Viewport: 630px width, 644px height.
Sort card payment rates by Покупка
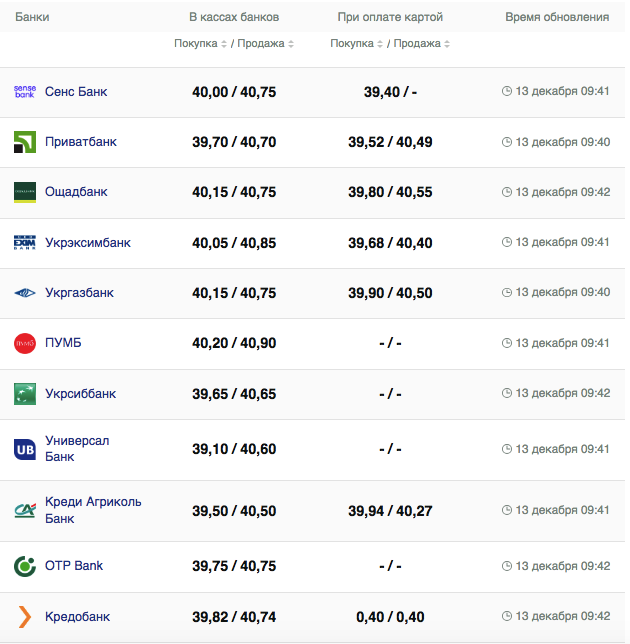tap(357, 44)
